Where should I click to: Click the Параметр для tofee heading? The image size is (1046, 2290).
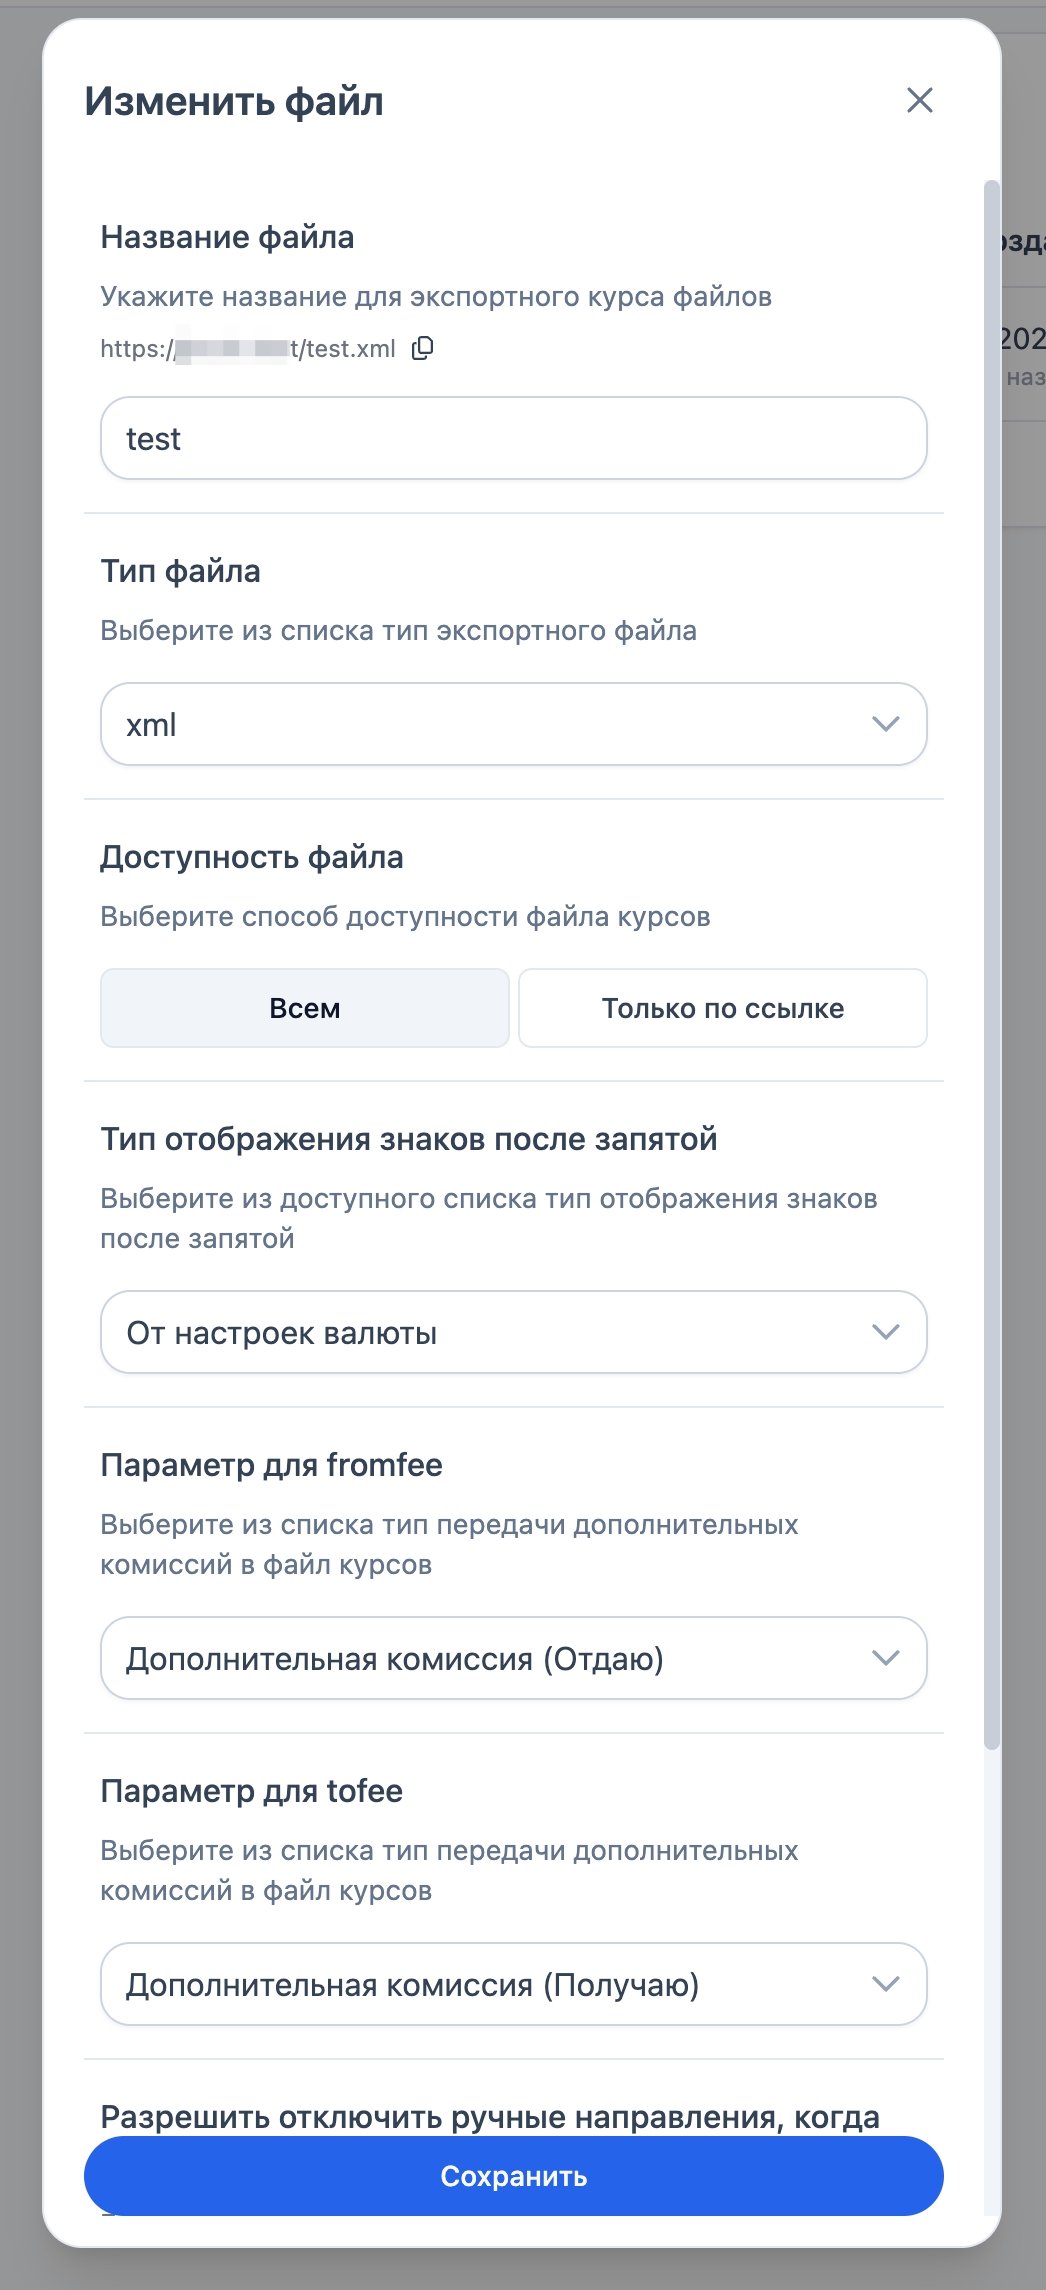tap(251, 1791)
